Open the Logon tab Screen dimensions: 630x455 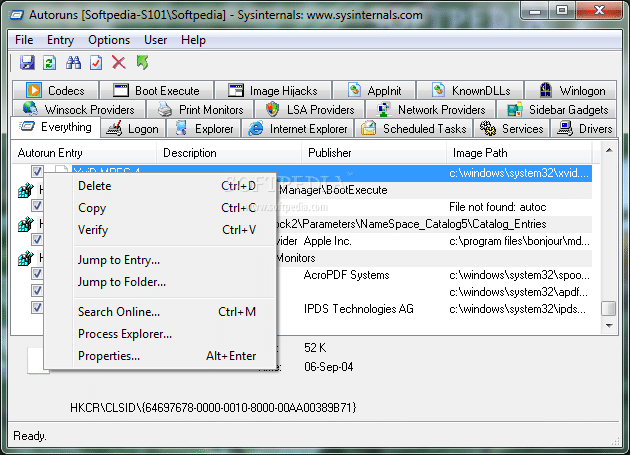pyautogui.click(x=133, y=129)
